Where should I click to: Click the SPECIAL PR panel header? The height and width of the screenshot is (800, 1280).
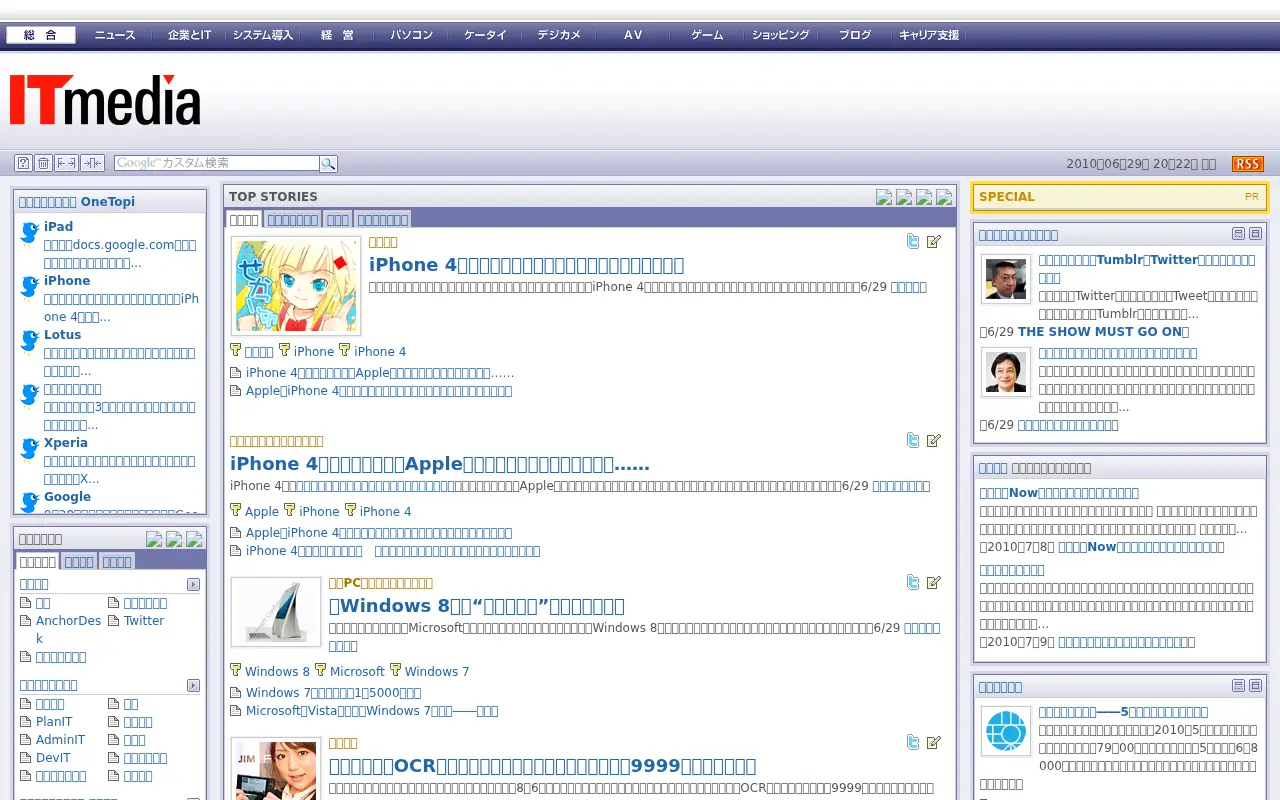click(x=1120, y=197)
